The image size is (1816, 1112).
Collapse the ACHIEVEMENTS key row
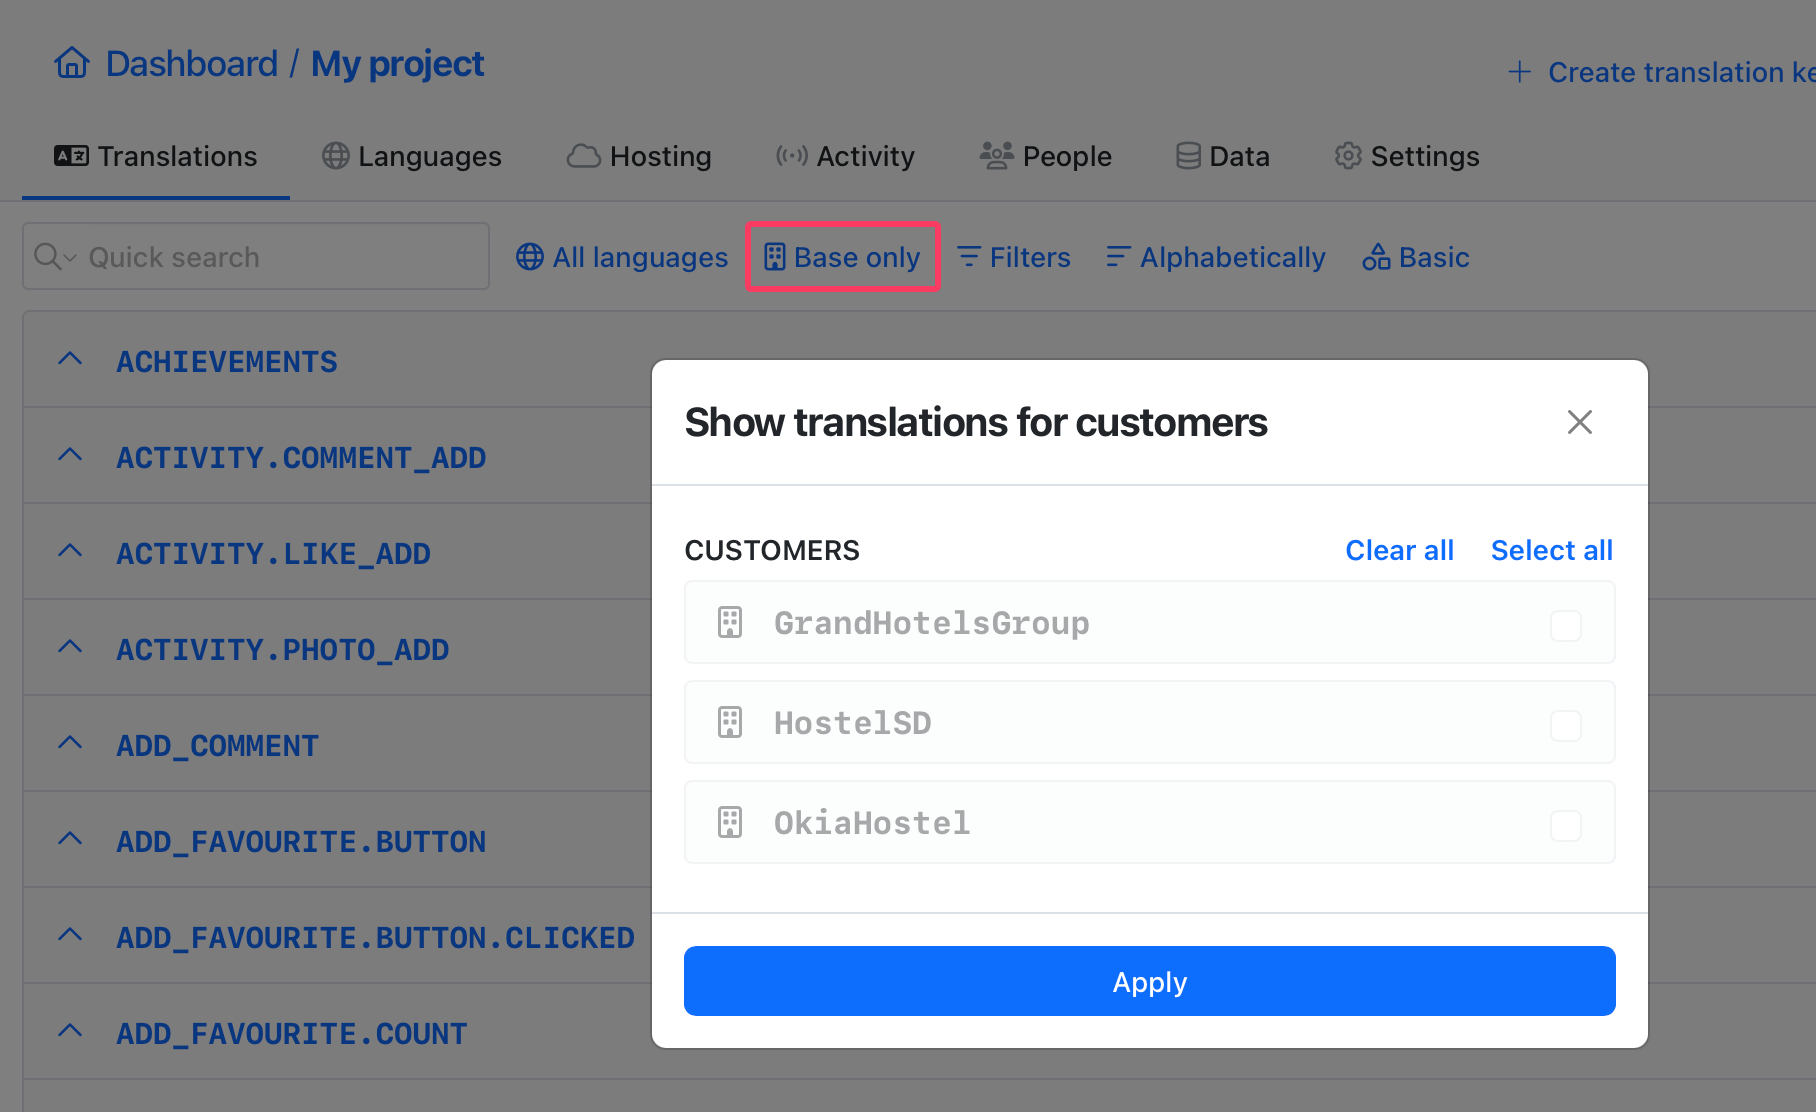click(x=70, y=359)
